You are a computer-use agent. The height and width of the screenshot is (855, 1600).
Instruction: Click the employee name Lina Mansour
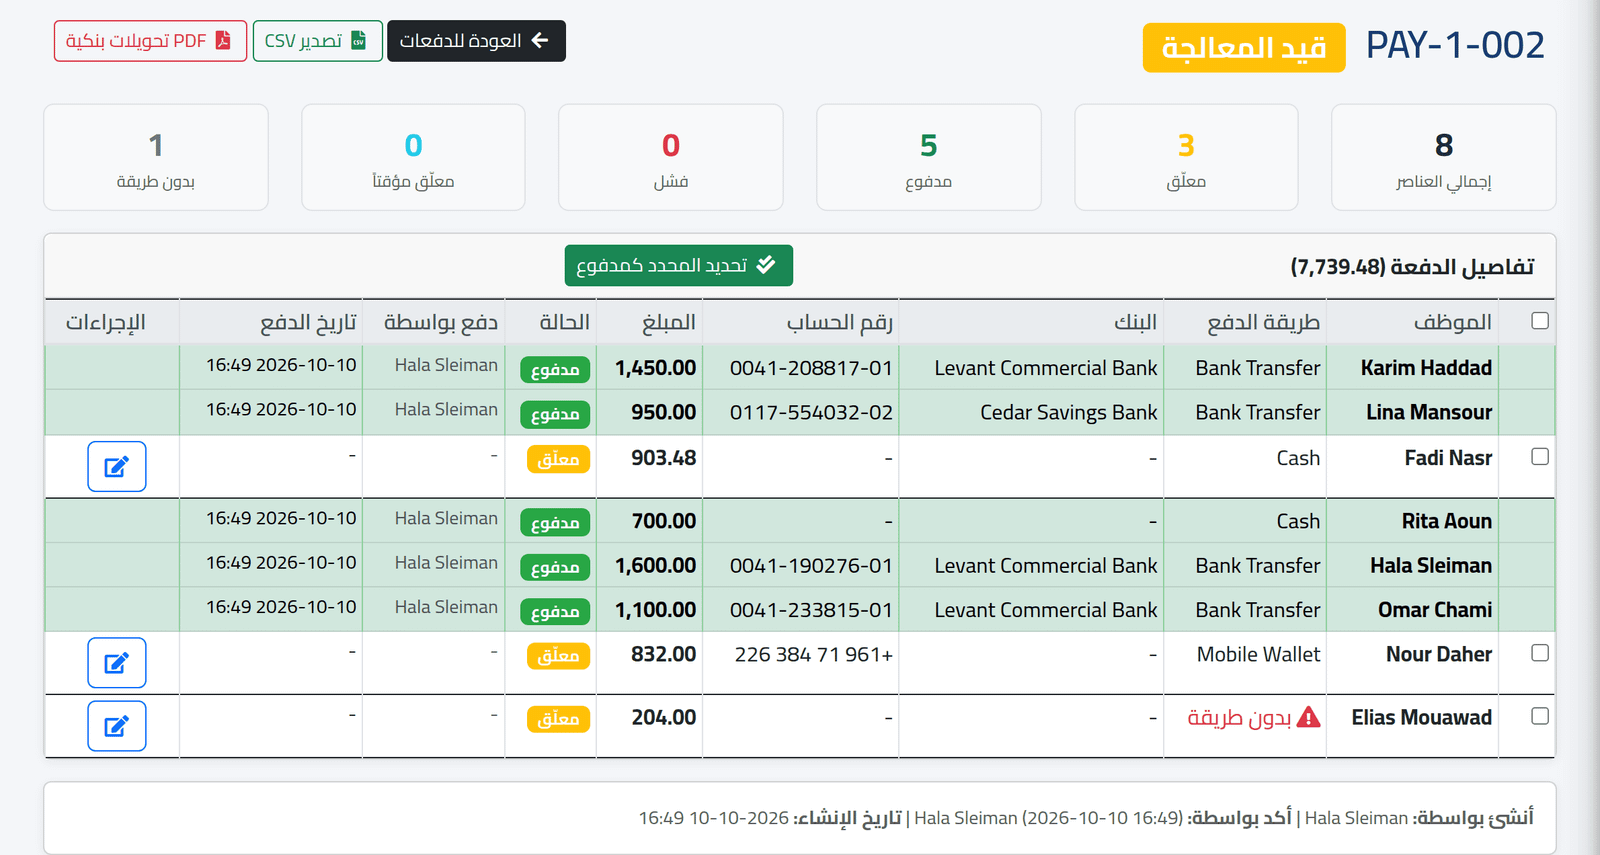(x=1429, y=412)
